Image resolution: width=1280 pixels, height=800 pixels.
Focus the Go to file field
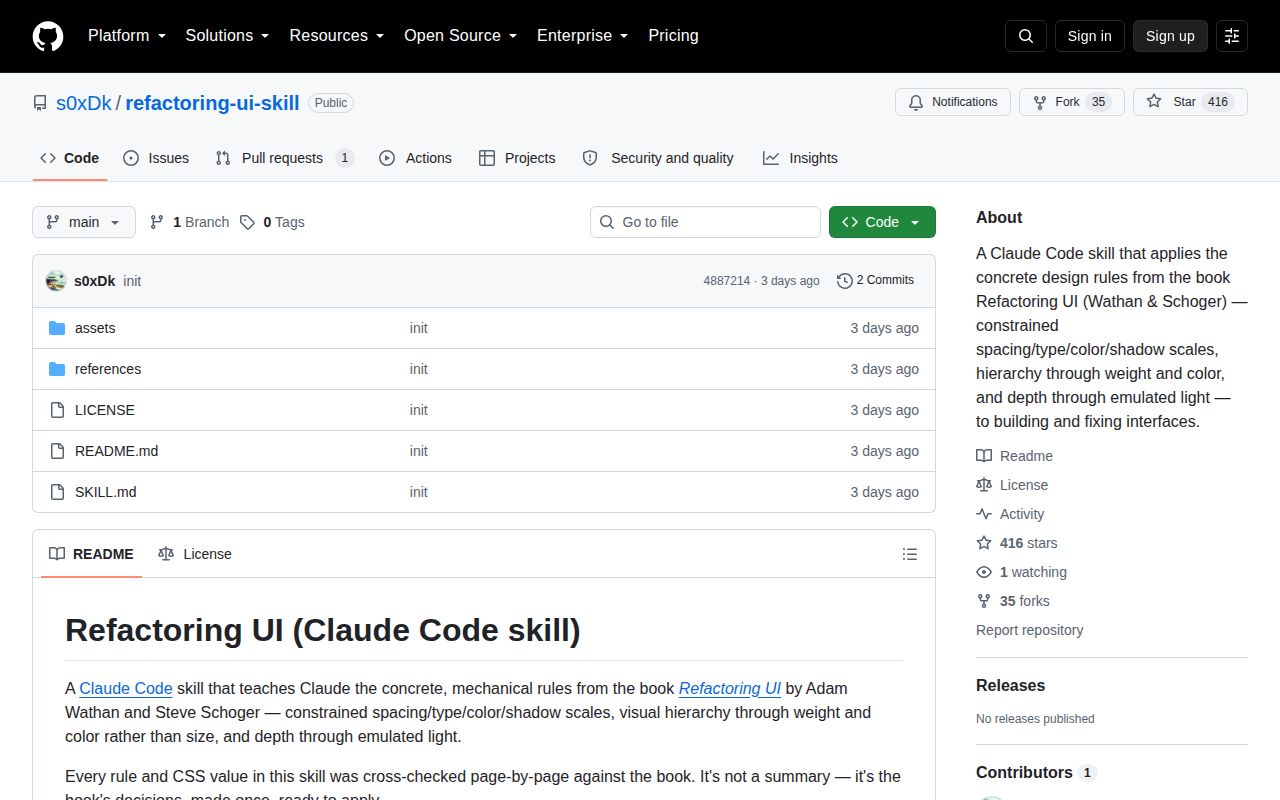[x=705, y=222]
